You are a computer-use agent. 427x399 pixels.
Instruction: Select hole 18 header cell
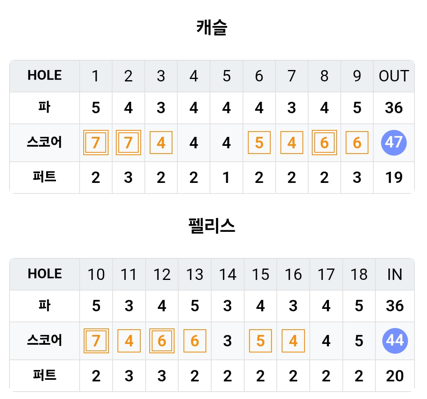pyautogui.click(x=359, y=274)
